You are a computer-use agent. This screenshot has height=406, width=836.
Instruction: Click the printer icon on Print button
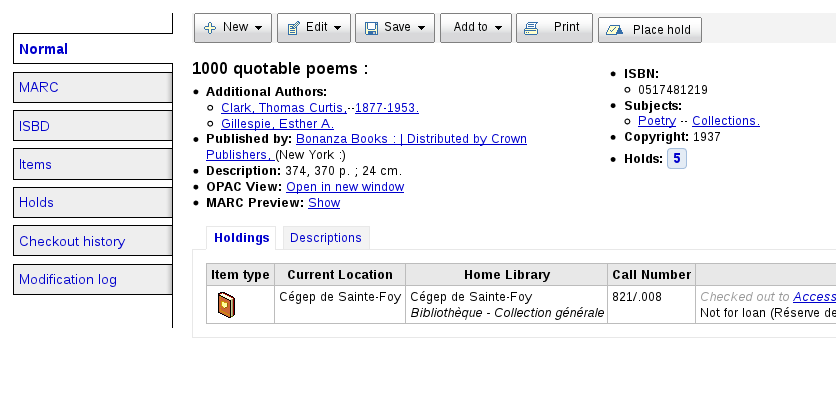[x=531, y=28]
